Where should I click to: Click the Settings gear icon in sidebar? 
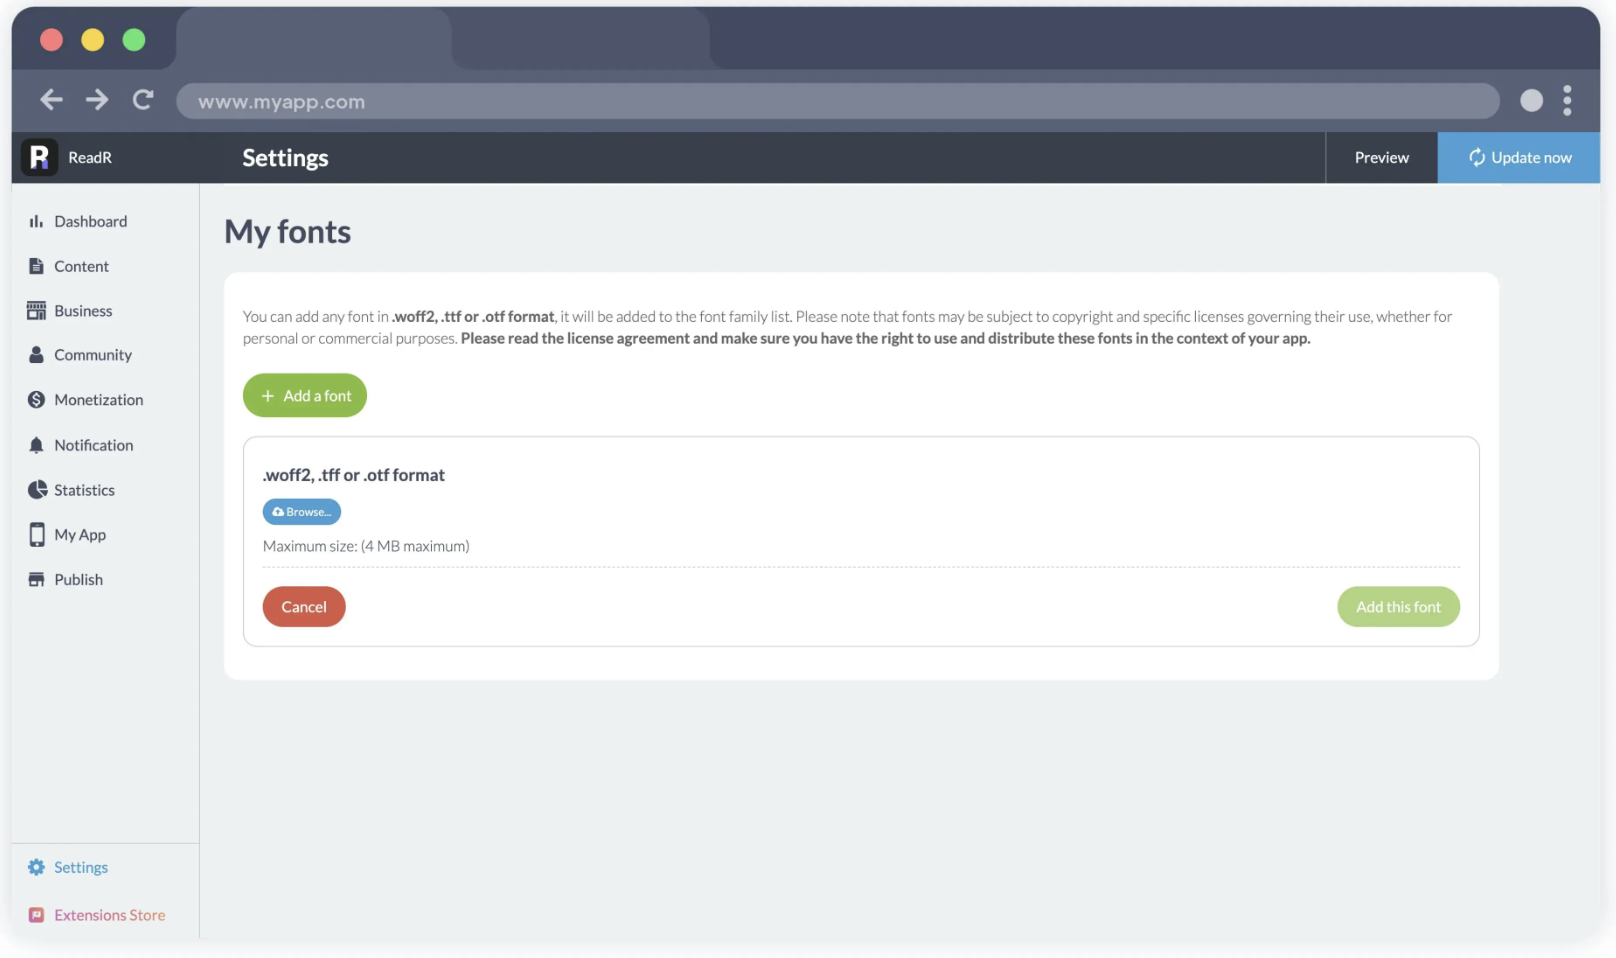coord(37,867)
